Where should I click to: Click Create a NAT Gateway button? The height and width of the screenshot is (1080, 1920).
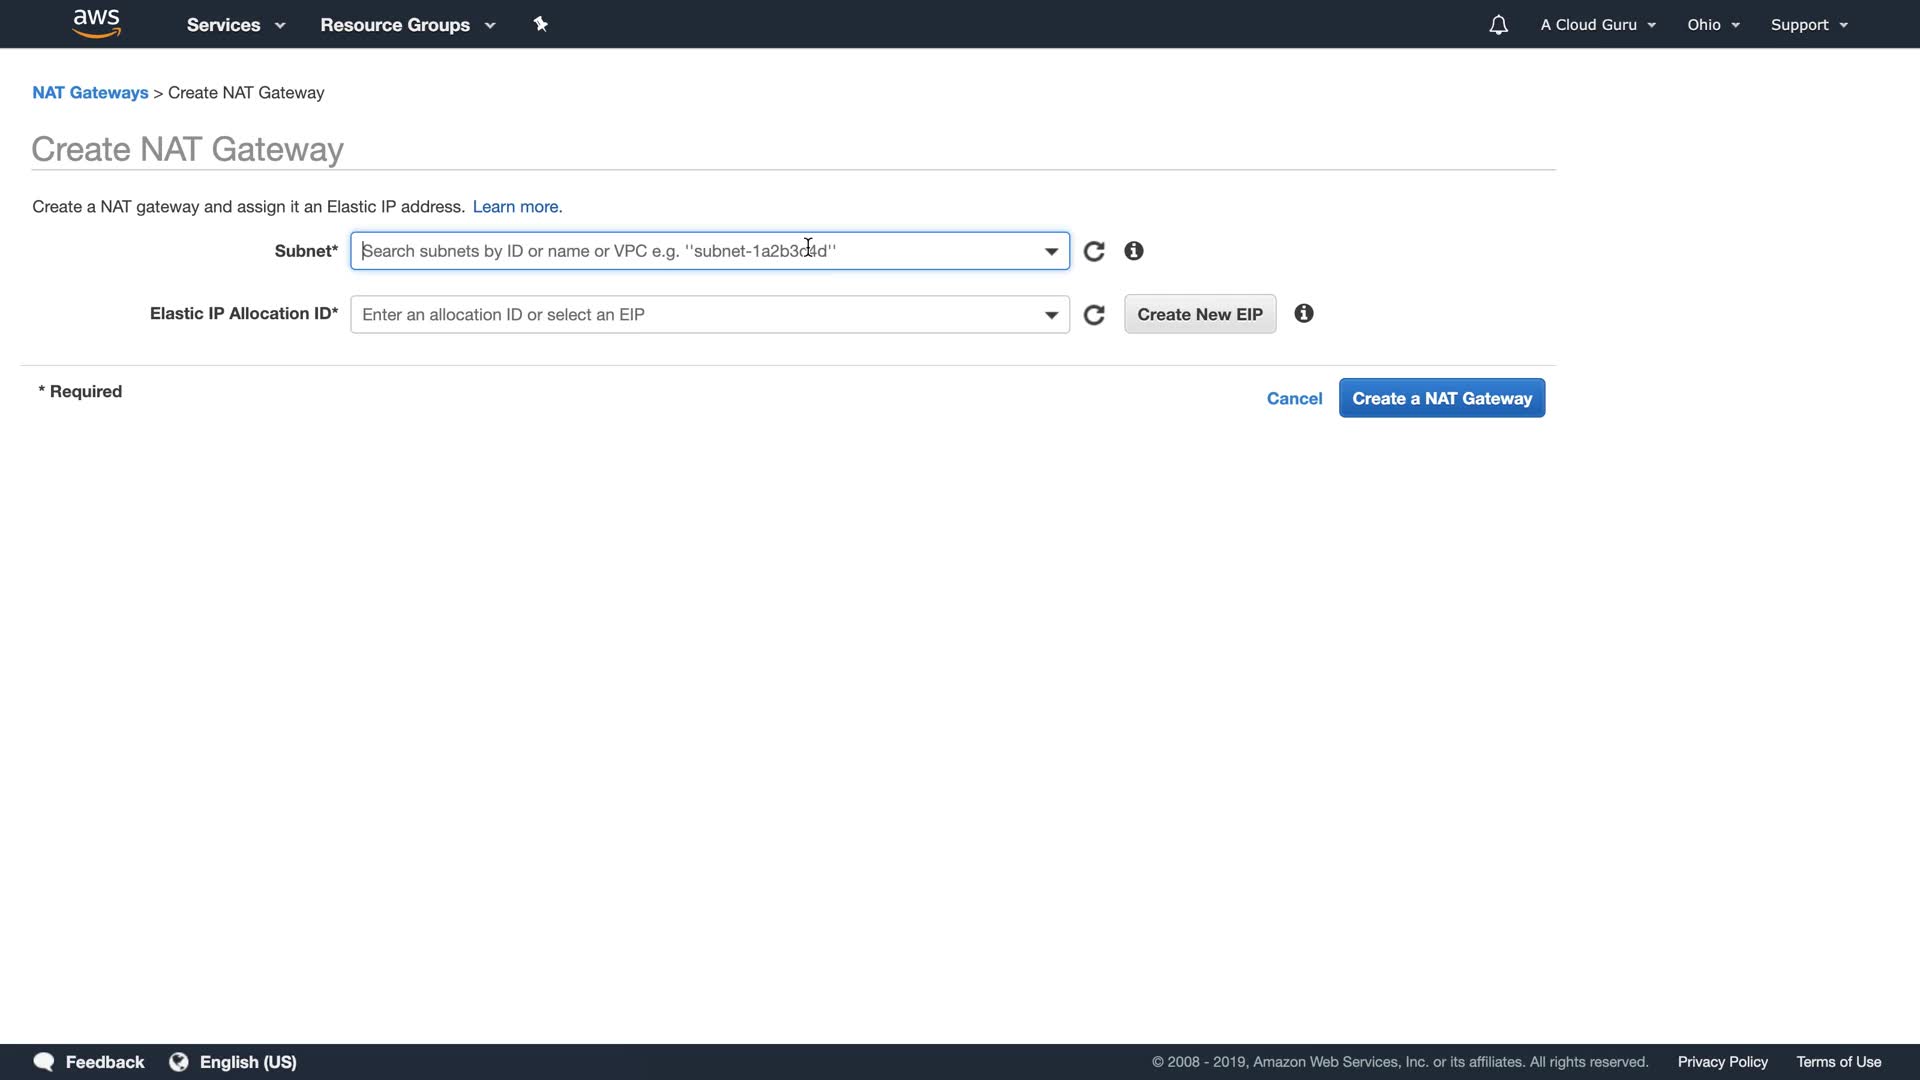coord(1441,398)
